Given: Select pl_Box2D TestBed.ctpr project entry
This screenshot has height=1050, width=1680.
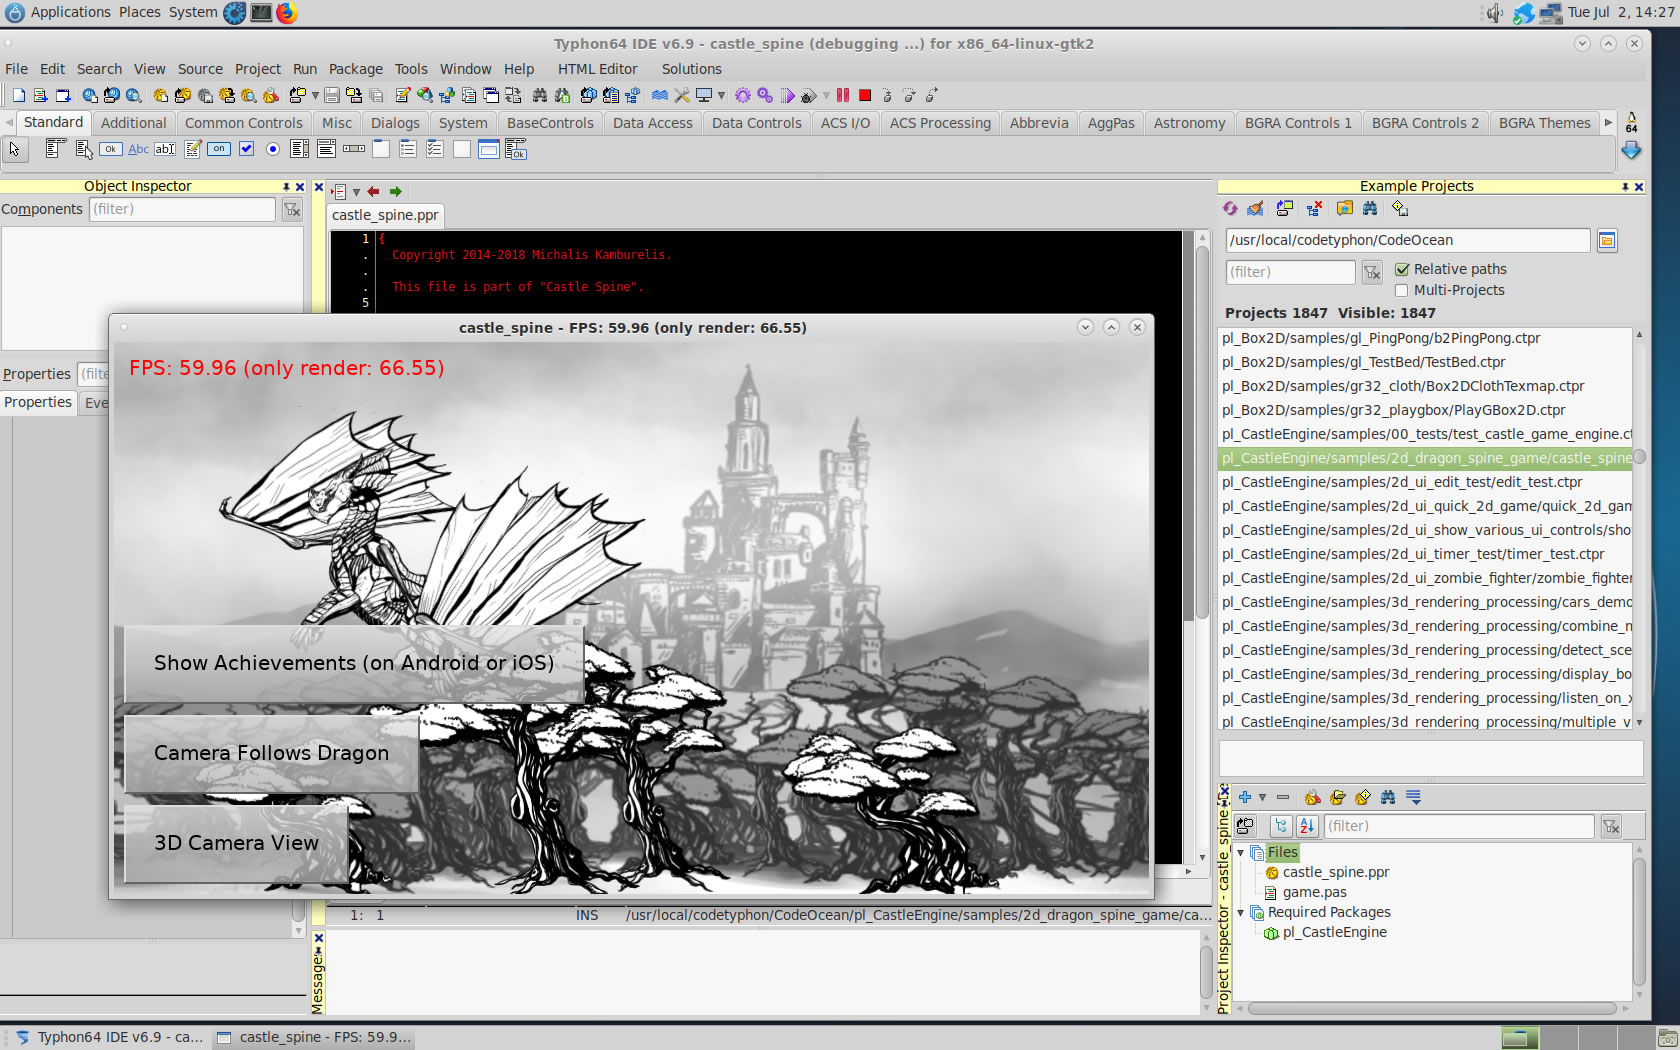Looking at the screenshot, I should (x=1363, y=362).
